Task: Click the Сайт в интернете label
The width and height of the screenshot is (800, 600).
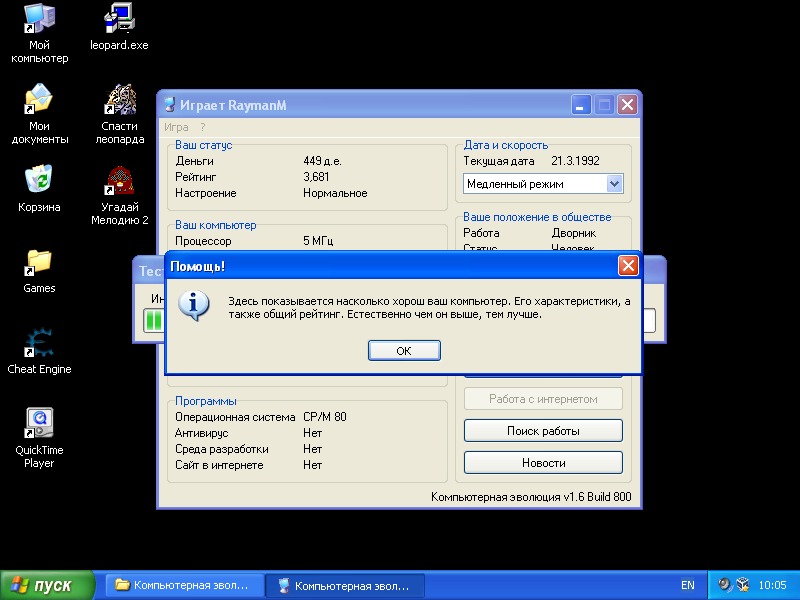Action: pos(219,465)
